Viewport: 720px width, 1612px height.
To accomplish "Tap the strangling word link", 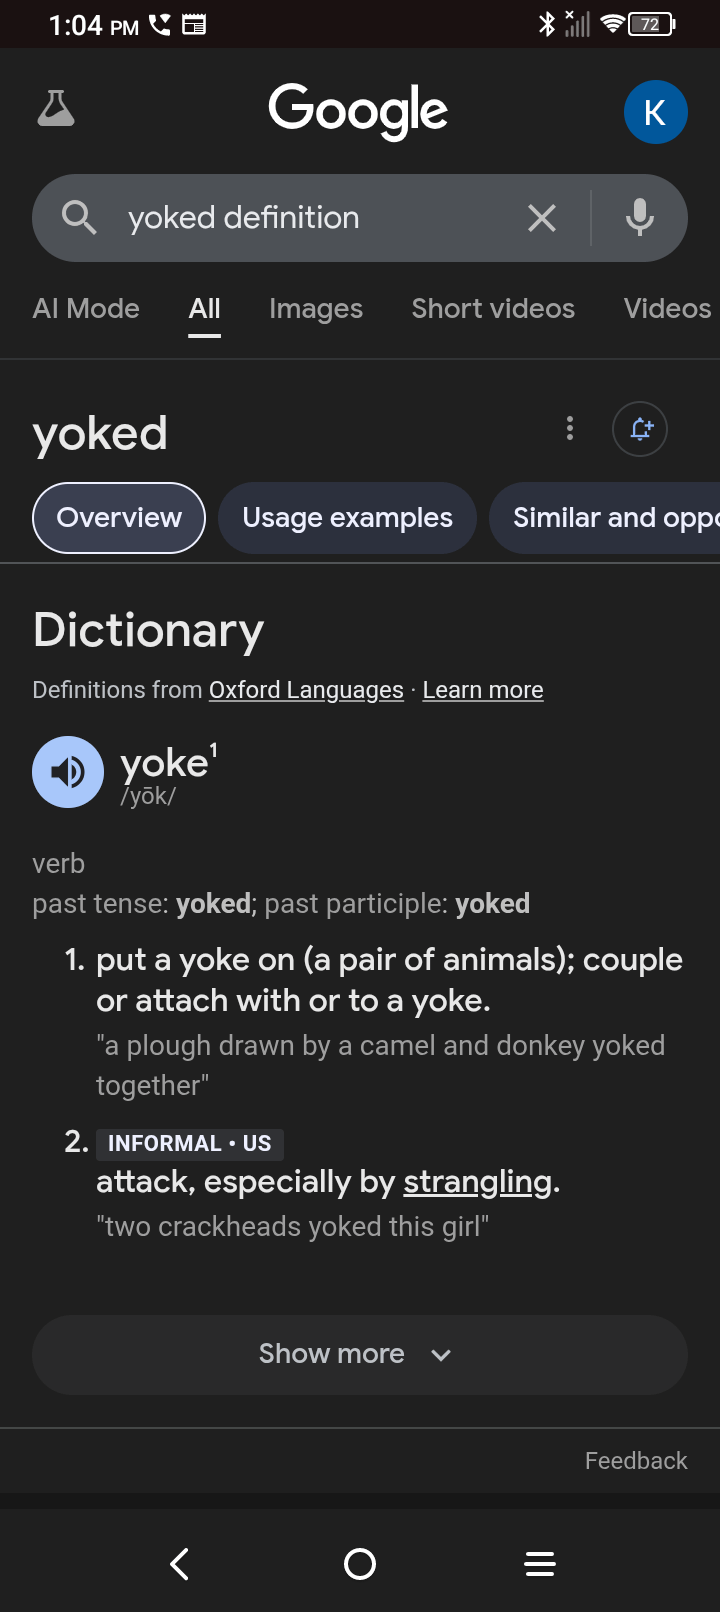I will (477, 1182).
